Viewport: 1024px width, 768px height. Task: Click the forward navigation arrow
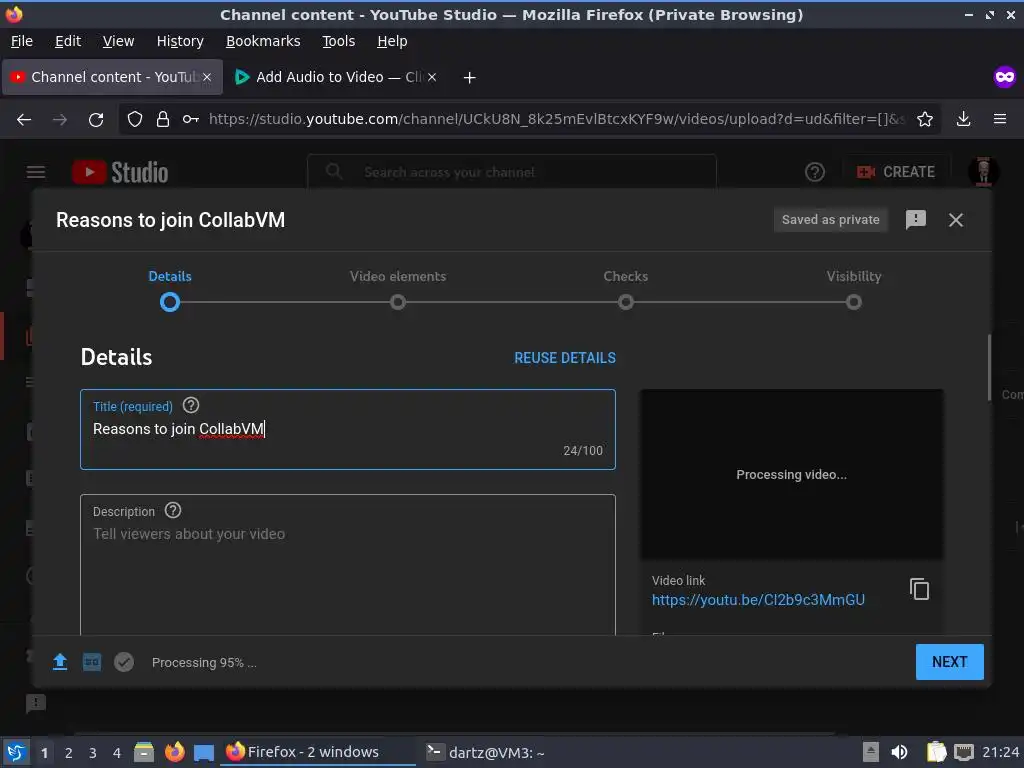[59, 120]
